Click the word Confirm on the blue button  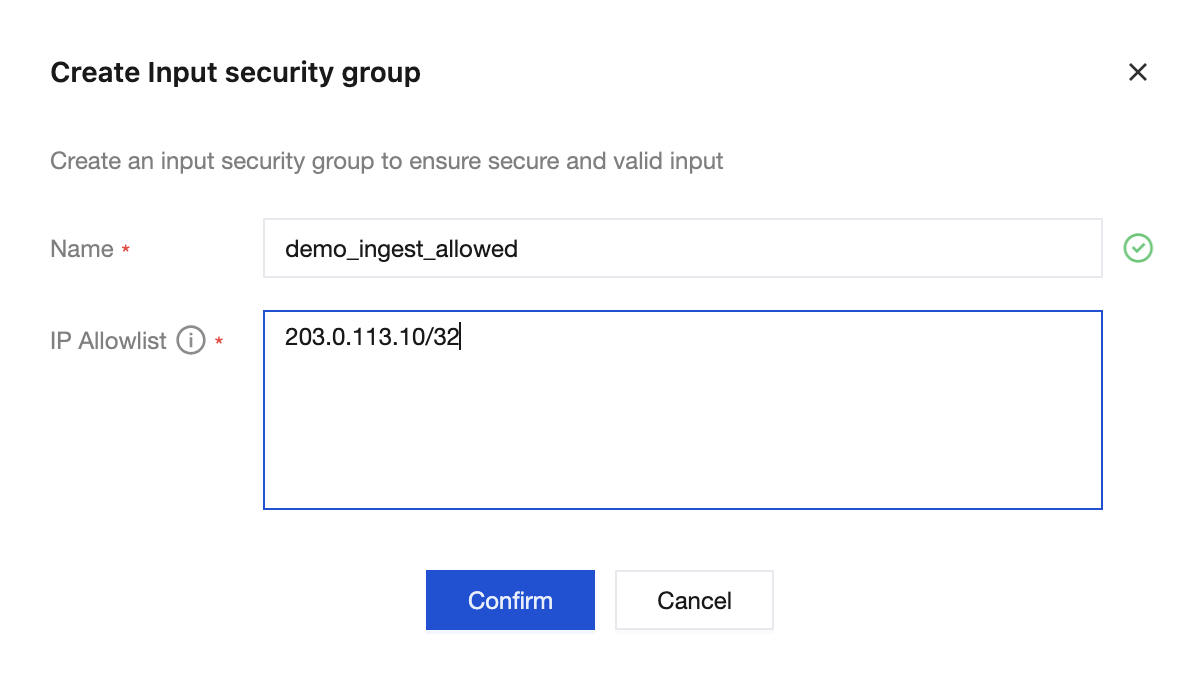tap(510, 601)
